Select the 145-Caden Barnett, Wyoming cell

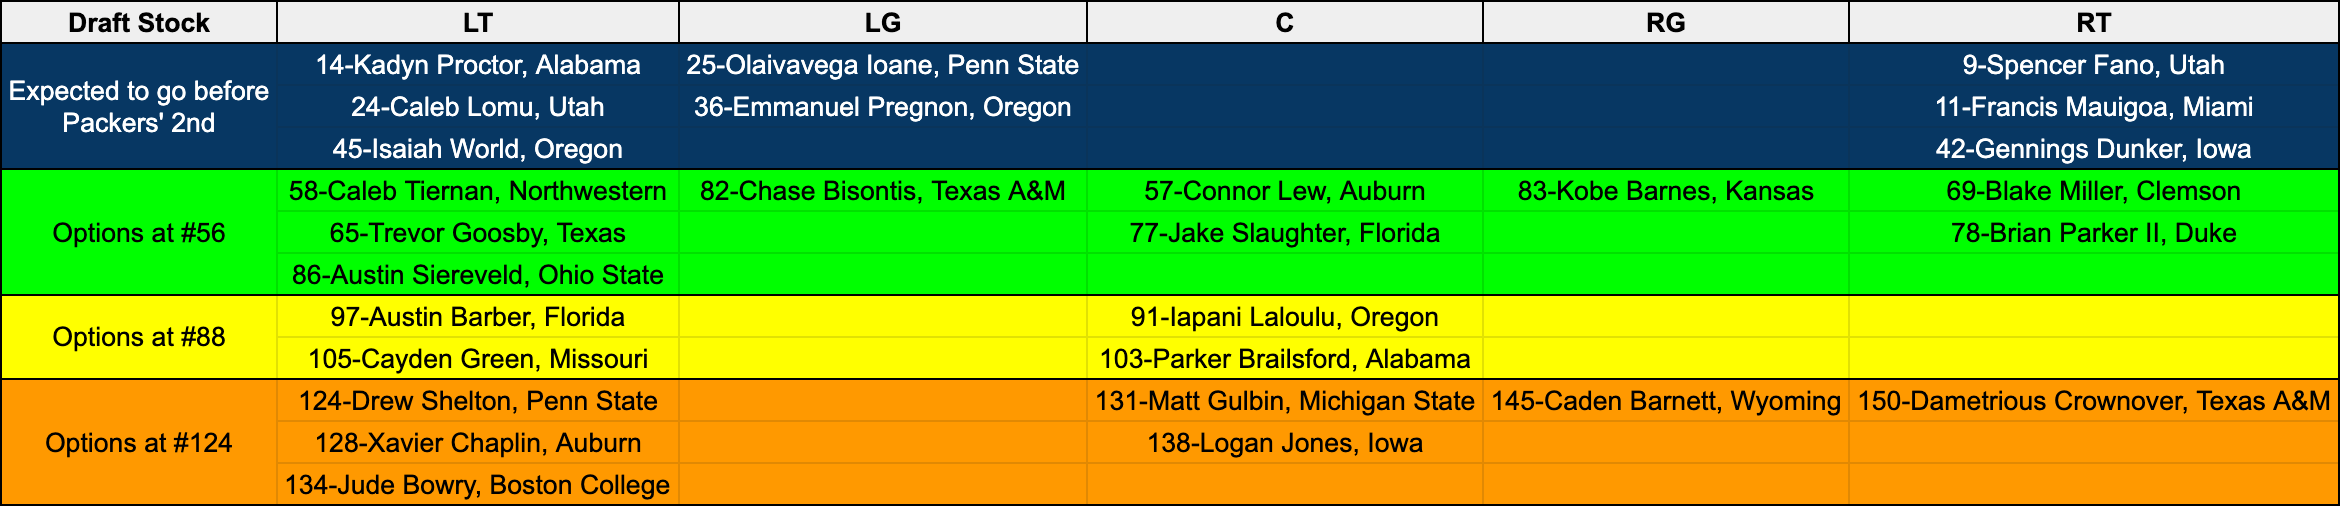click(1665, 401)
